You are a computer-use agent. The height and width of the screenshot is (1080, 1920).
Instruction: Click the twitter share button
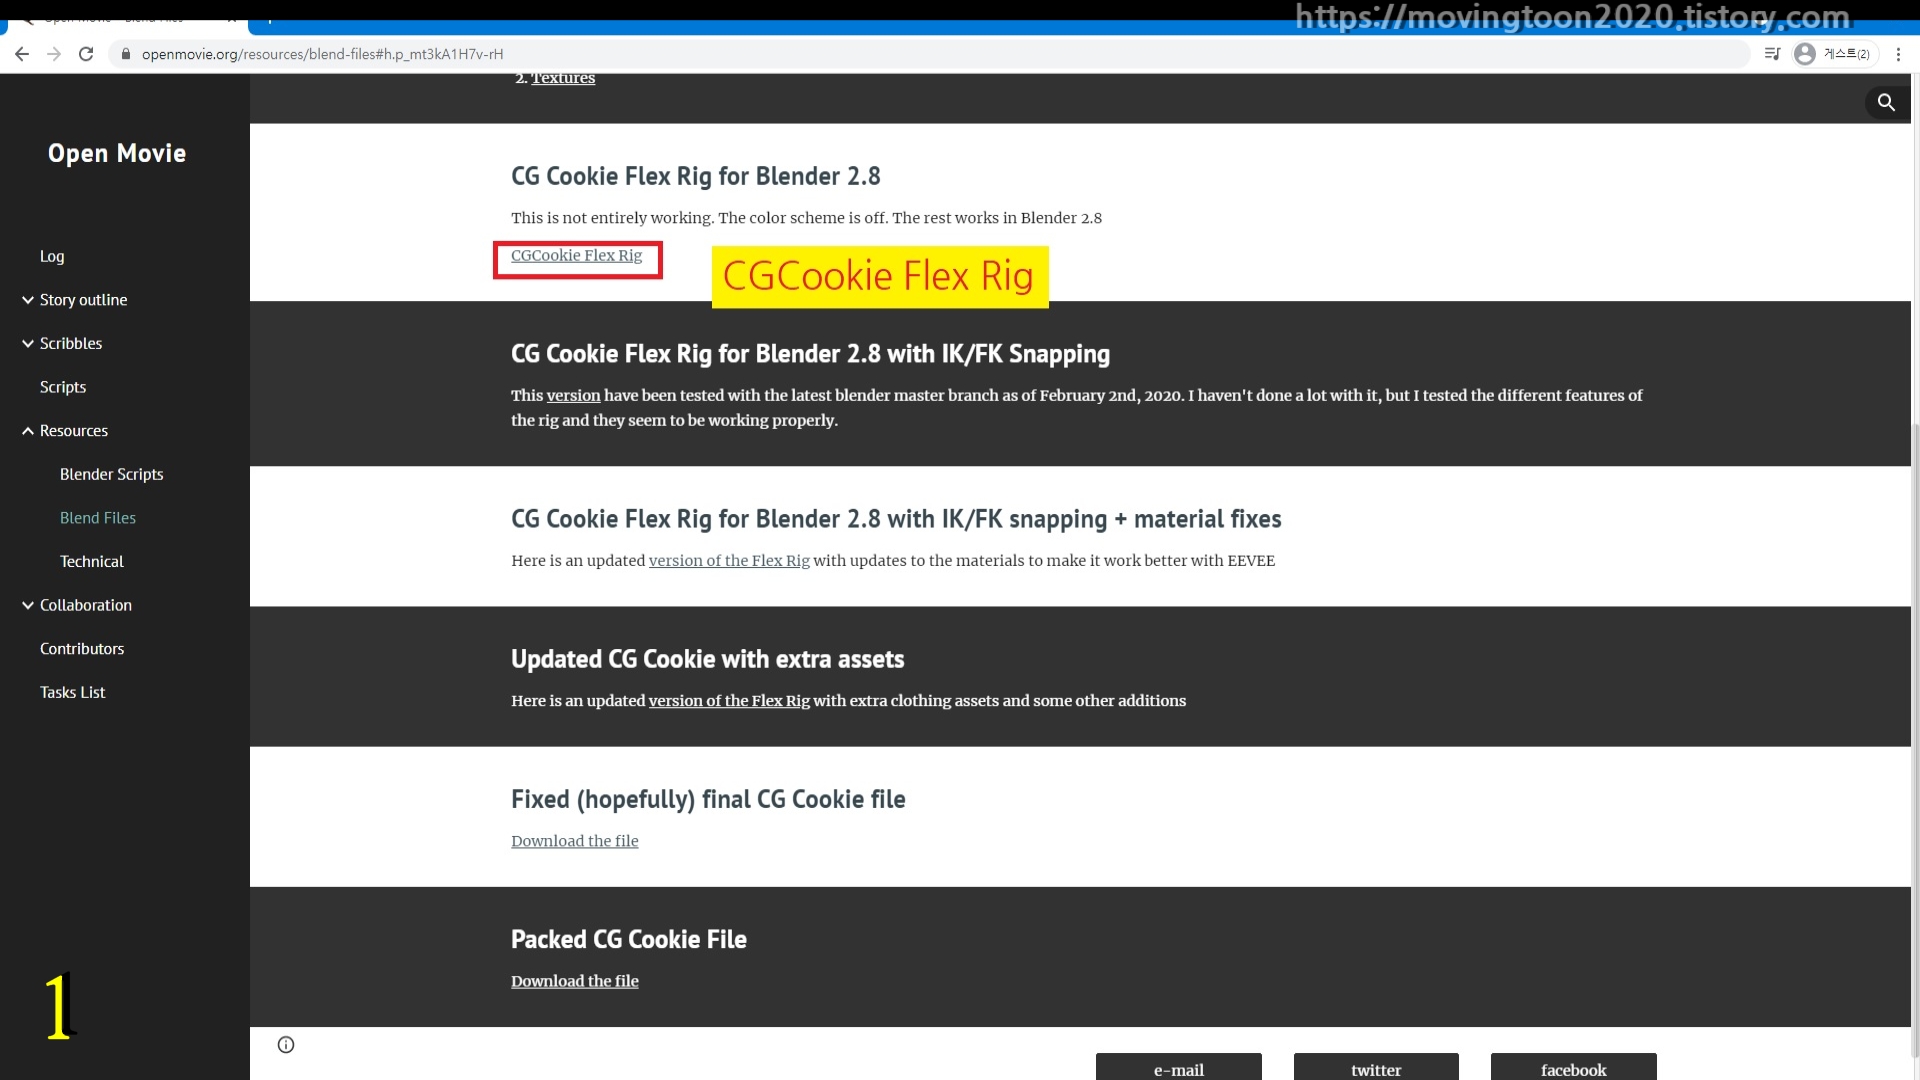[1376, 1067]
